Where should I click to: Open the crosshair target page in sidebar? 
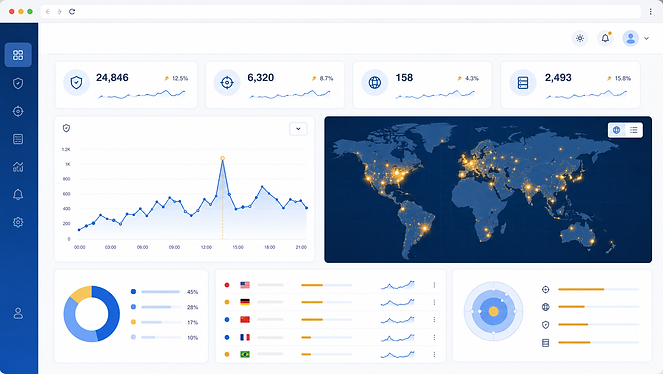(18, 111)
